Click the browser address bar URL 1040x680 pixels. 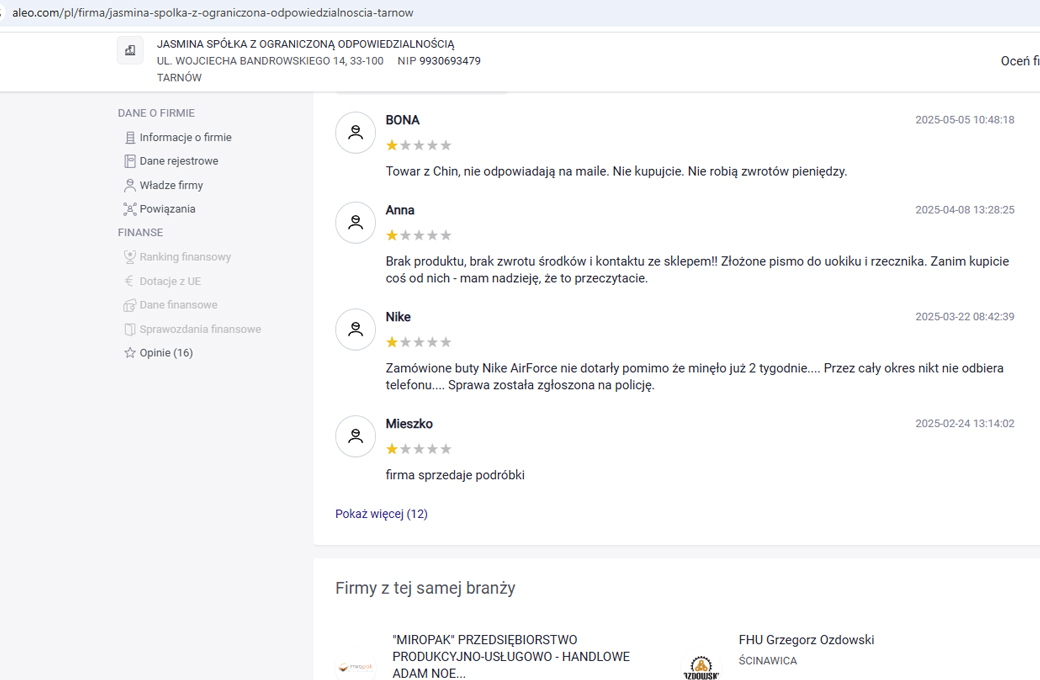point(212,13)
